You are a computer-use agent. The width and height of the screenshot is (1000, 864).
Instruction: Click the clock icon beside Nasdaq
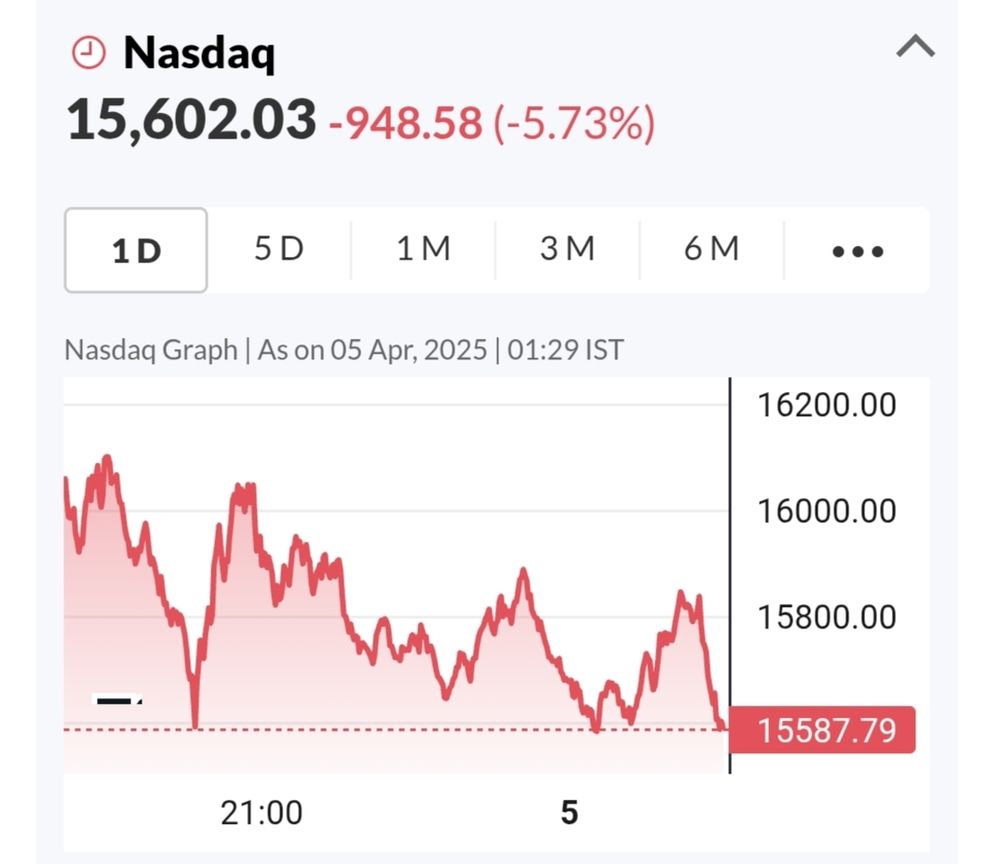pyautogui.click(x=89, y=53)
